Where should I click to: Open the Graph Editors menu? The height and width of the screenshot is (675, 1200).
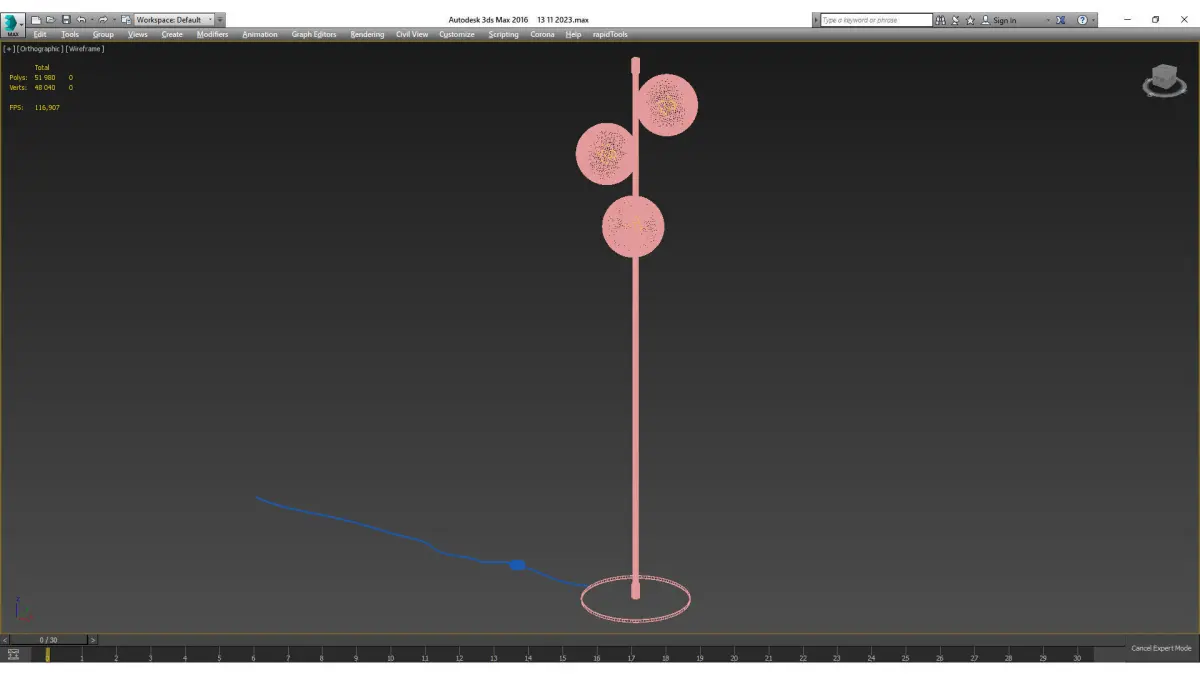pyautogui.click(x=314, y=34)
